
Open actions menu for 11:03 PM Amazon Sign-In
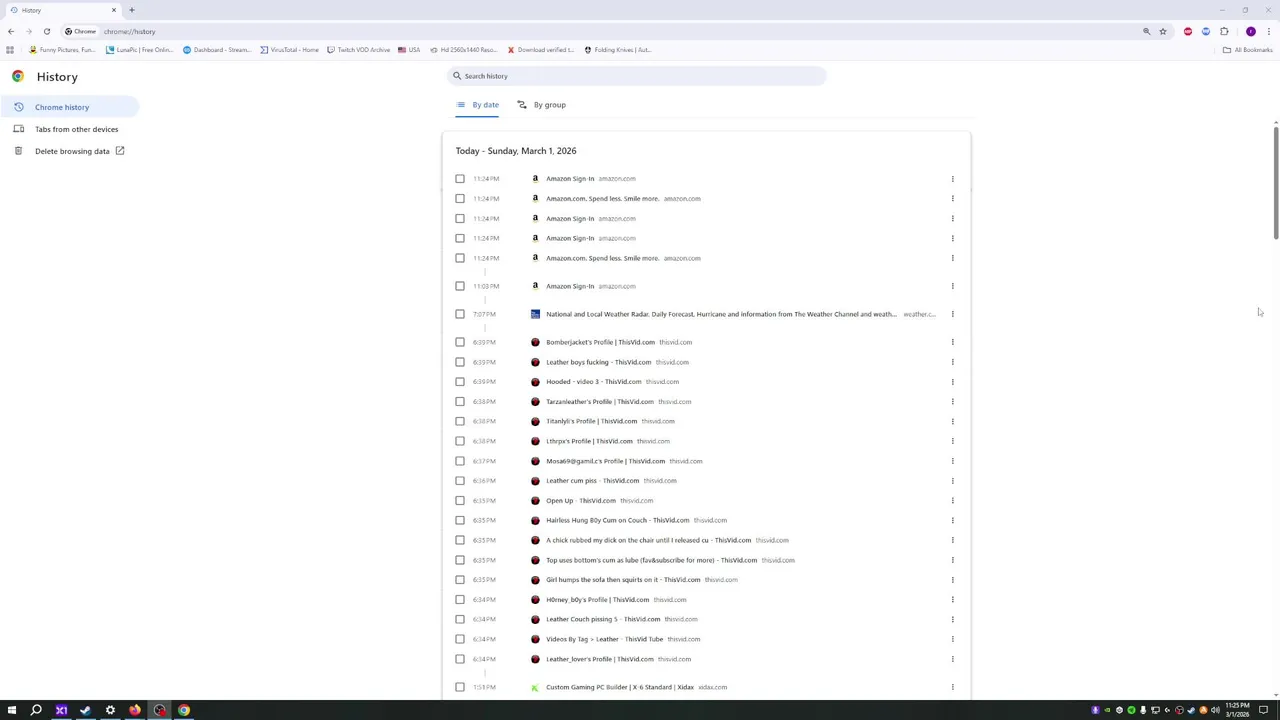point(952,286)
